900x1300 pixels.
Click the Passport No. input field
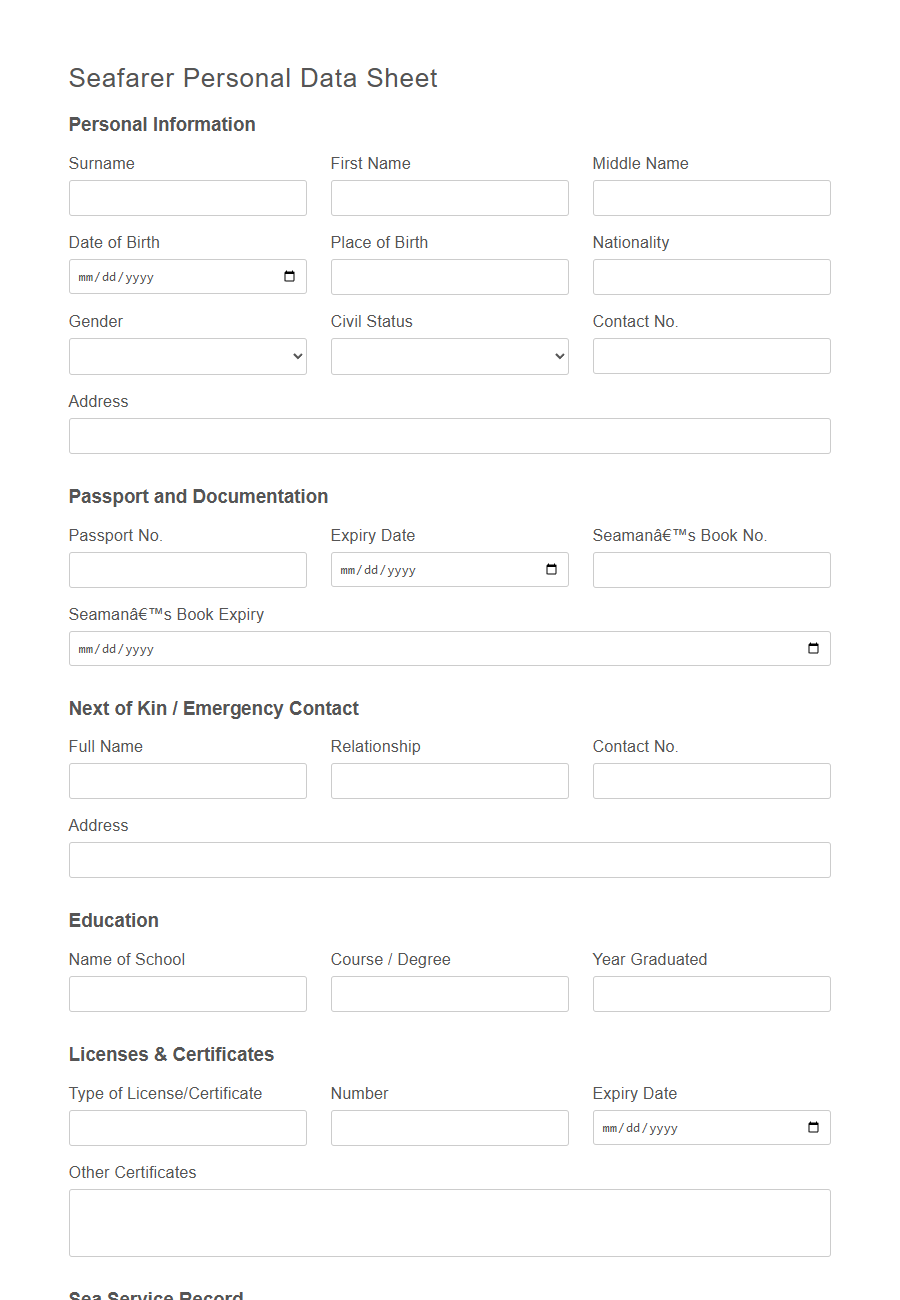point(187,569)
